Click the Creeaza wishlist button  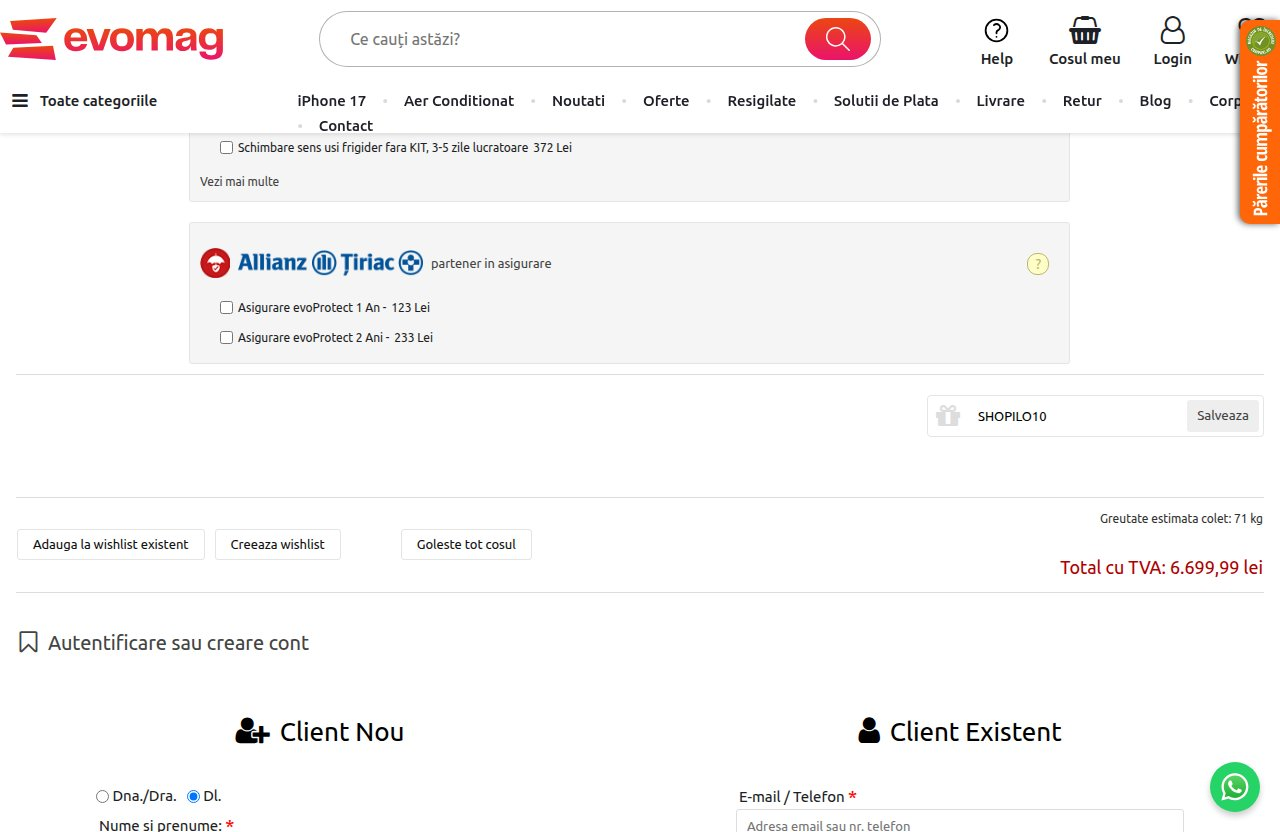(278, 545)
